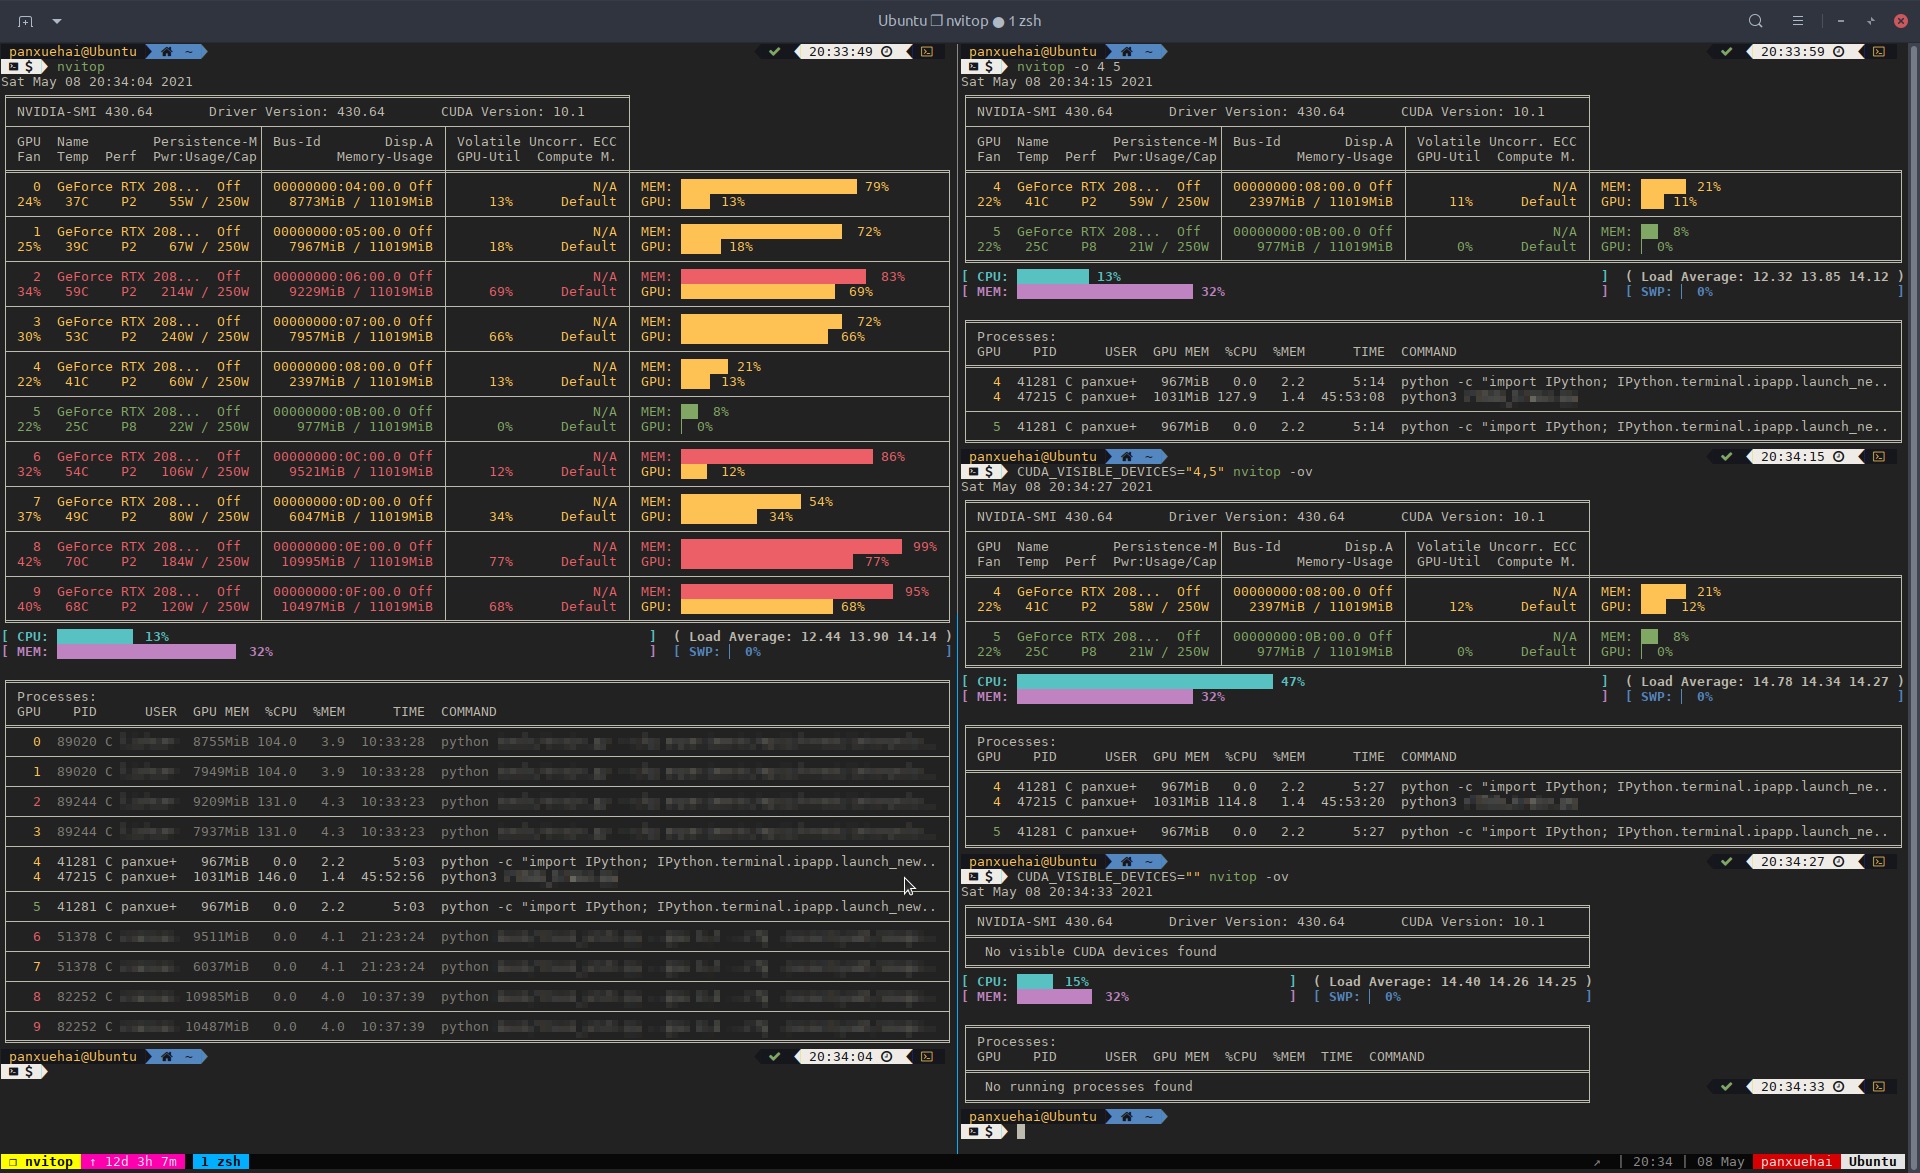Click the window pin/maximize icon

(x=1870, y=21)
